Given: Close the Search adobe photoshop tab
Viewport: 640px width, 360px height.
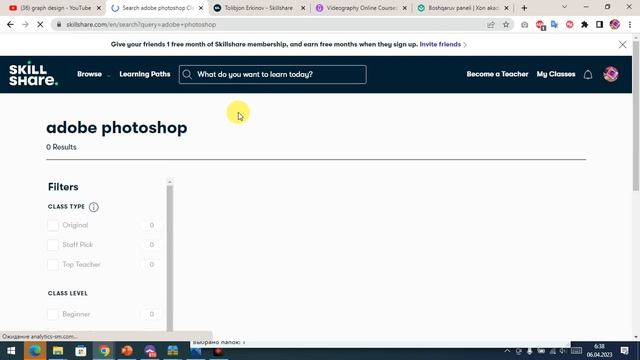Looking at the screenshot, I should (201, 8).
